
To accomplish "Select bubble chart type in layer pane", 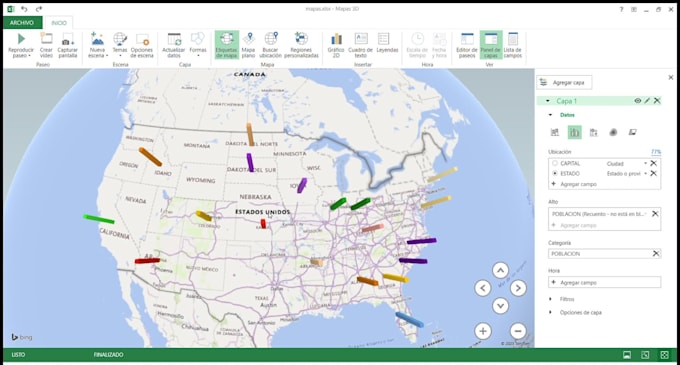I will [594, 132].
